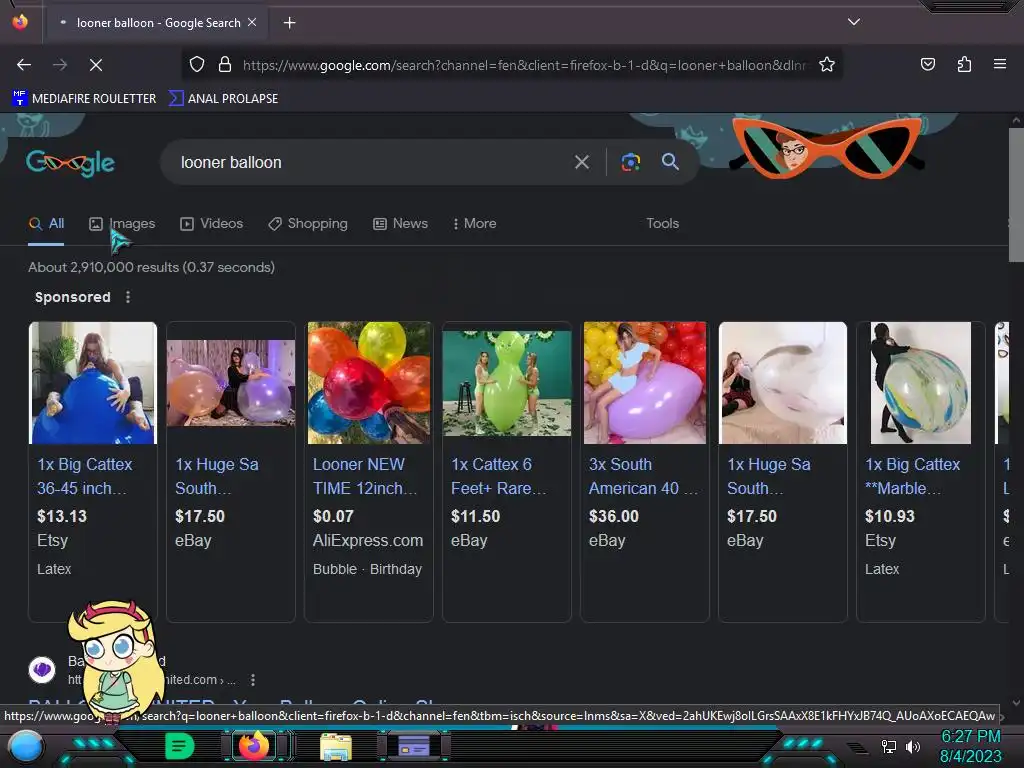Switch to the Shopping results tab
This screenshot has width=1024, height=768.
pyautogui.click(x=308, y=223)
